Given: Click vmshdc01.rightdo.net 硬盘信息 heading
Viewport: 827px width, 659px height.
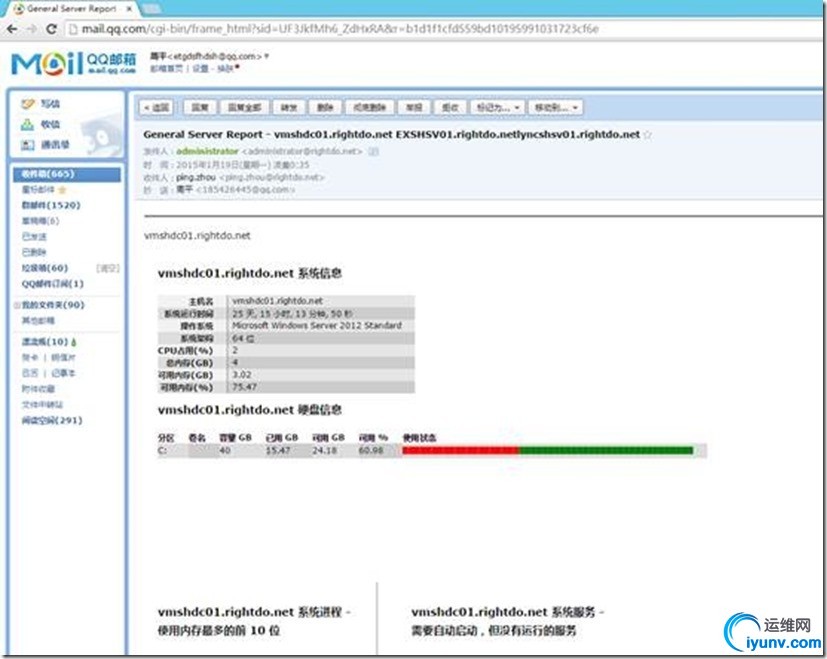Looking at the screenshot, I should click(x=249, y=410).
